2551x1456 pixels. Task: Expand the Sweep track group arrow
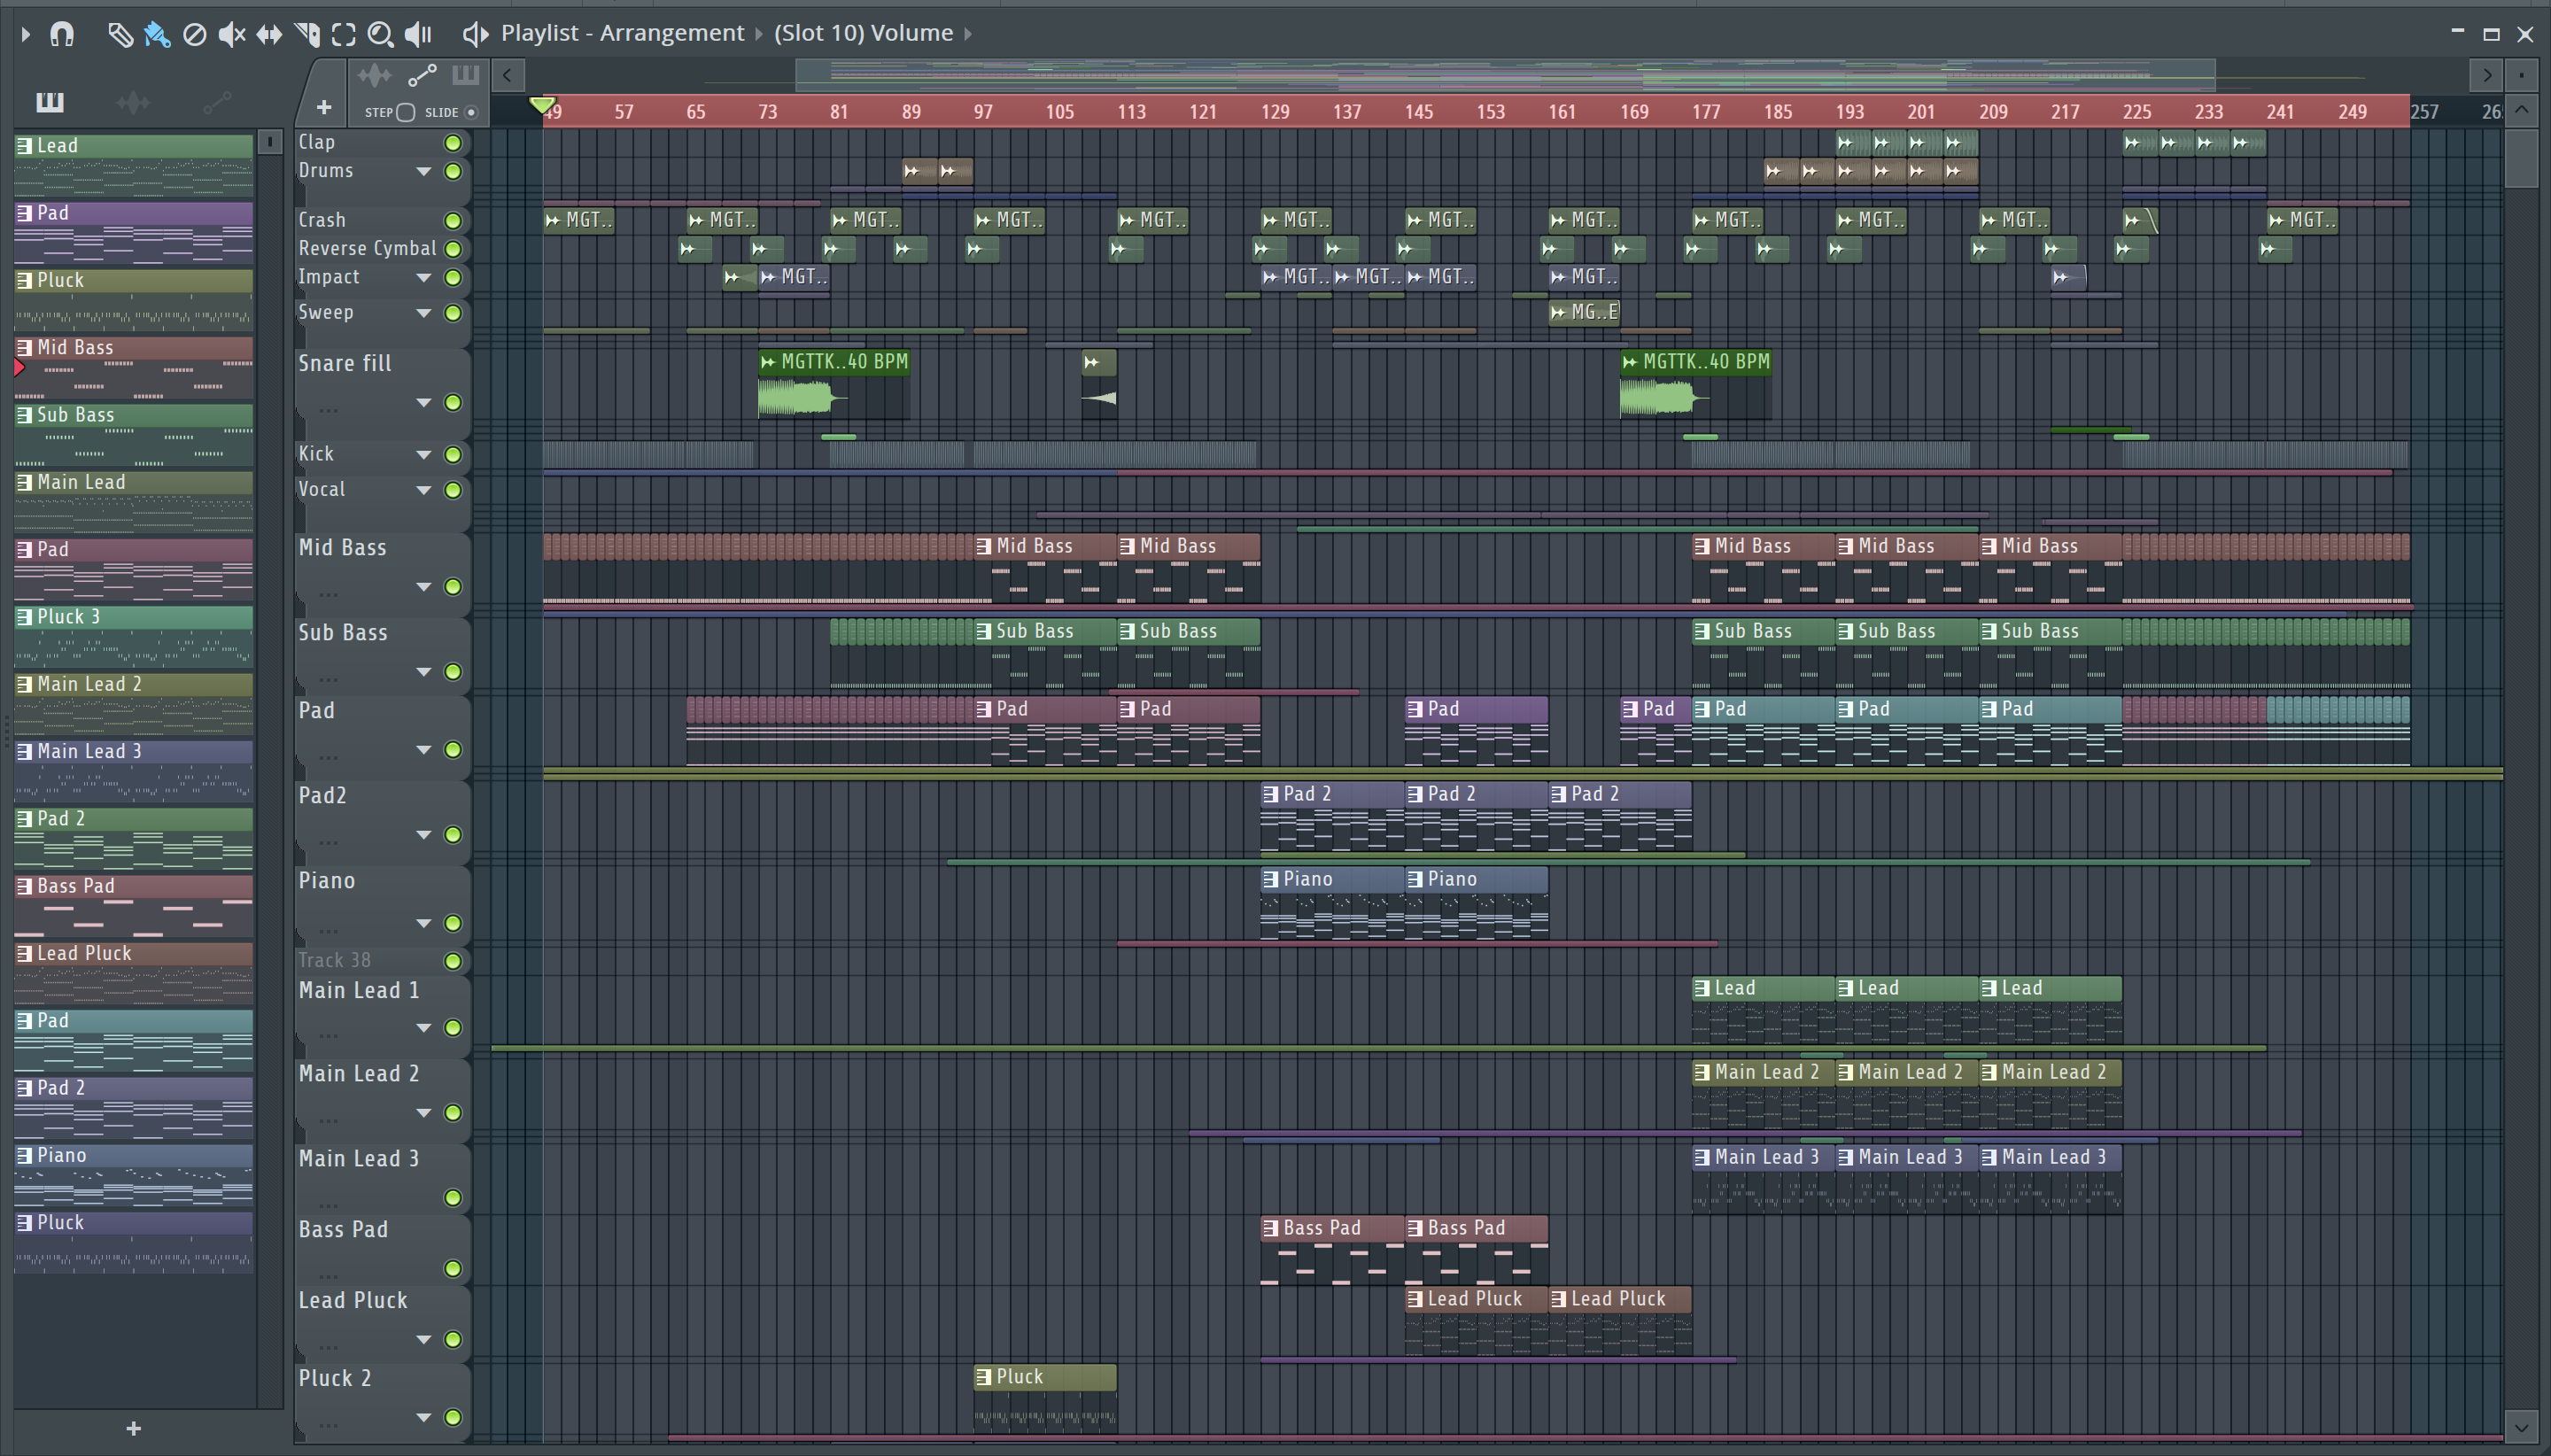click(424, 313)
